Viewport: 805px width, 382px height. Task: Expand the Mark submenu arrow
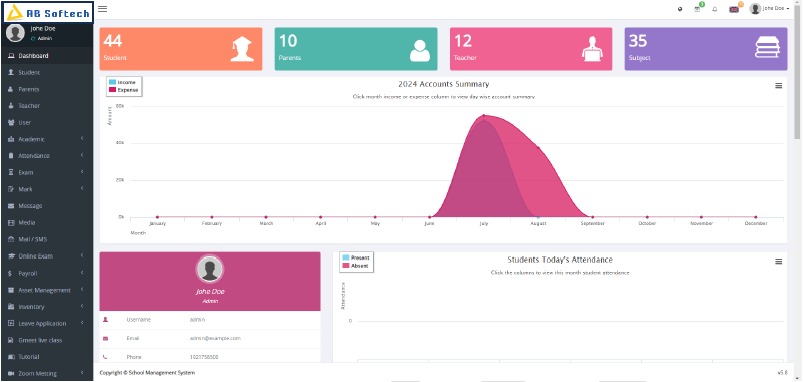coord(82,188)
